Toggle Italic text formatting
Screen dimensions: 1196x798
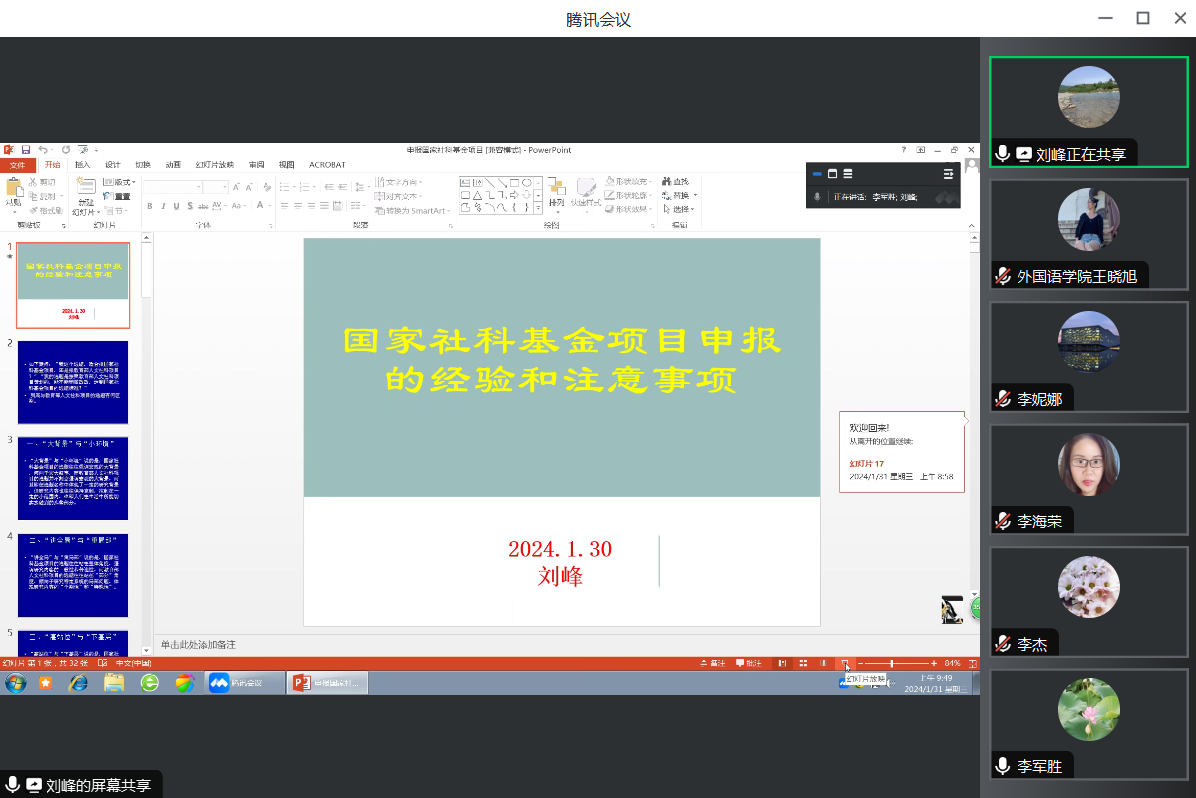pos(162,206)
